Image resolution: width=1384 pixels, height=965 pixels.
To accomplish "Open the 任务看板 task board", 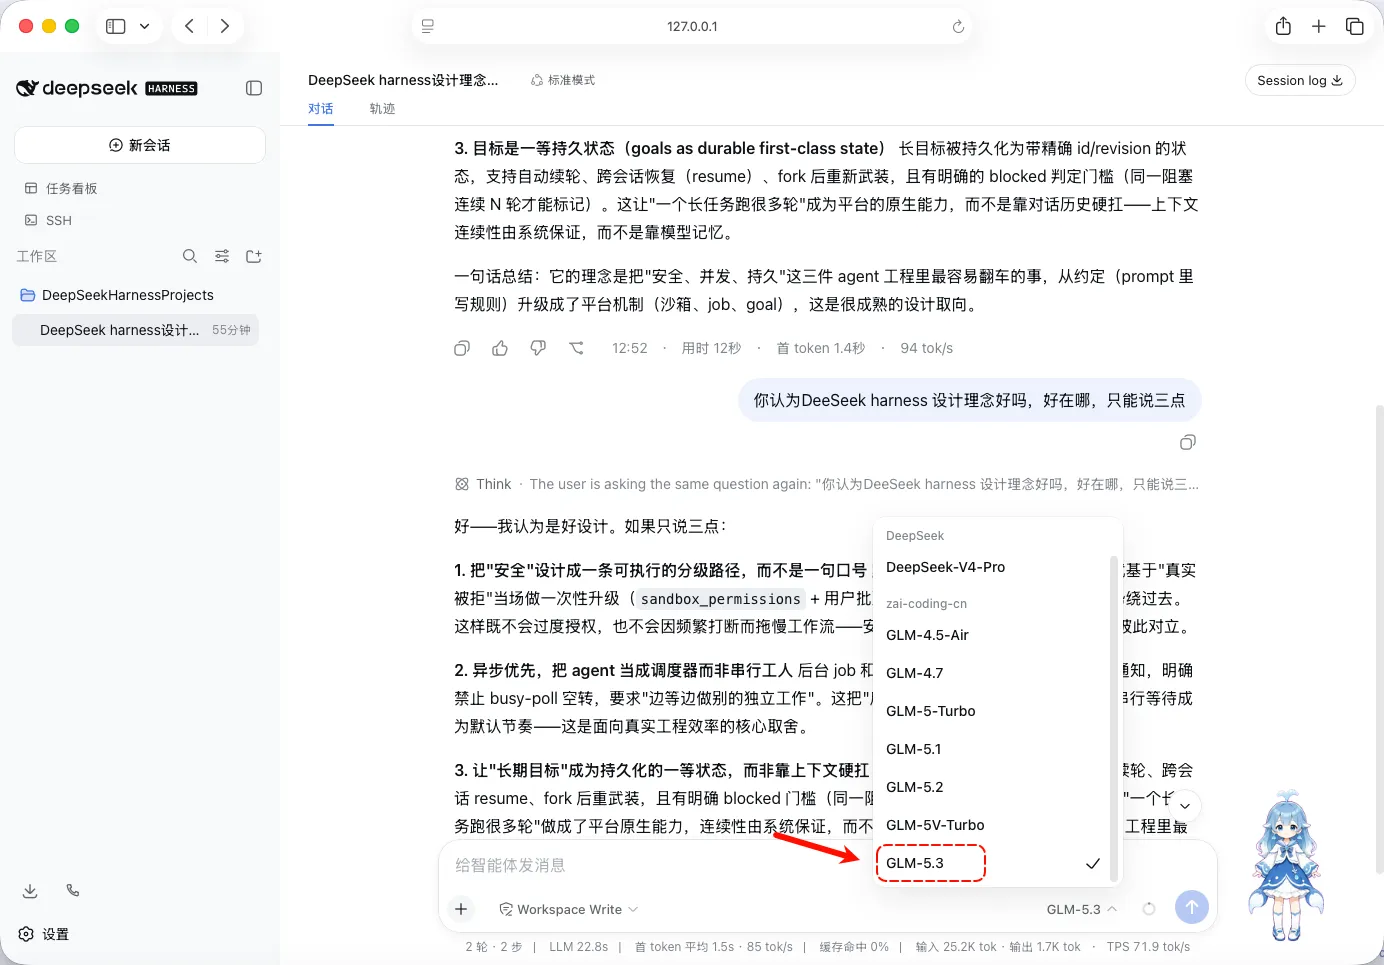I will (x=62, y=188).
